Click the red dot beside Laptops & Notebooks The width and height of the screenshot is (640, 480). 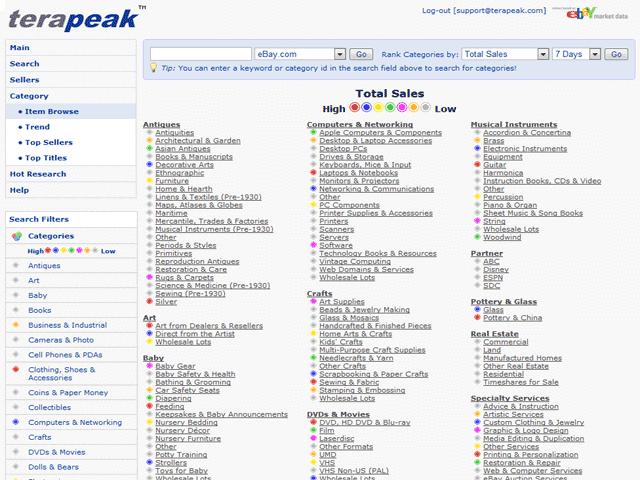[313, 173]
